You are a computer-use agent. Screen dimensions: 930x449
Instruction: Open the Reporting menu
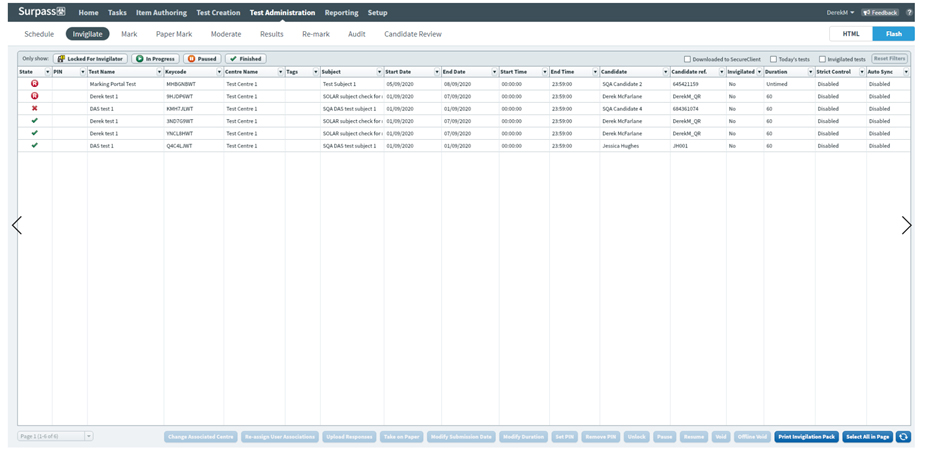(341, 12)
